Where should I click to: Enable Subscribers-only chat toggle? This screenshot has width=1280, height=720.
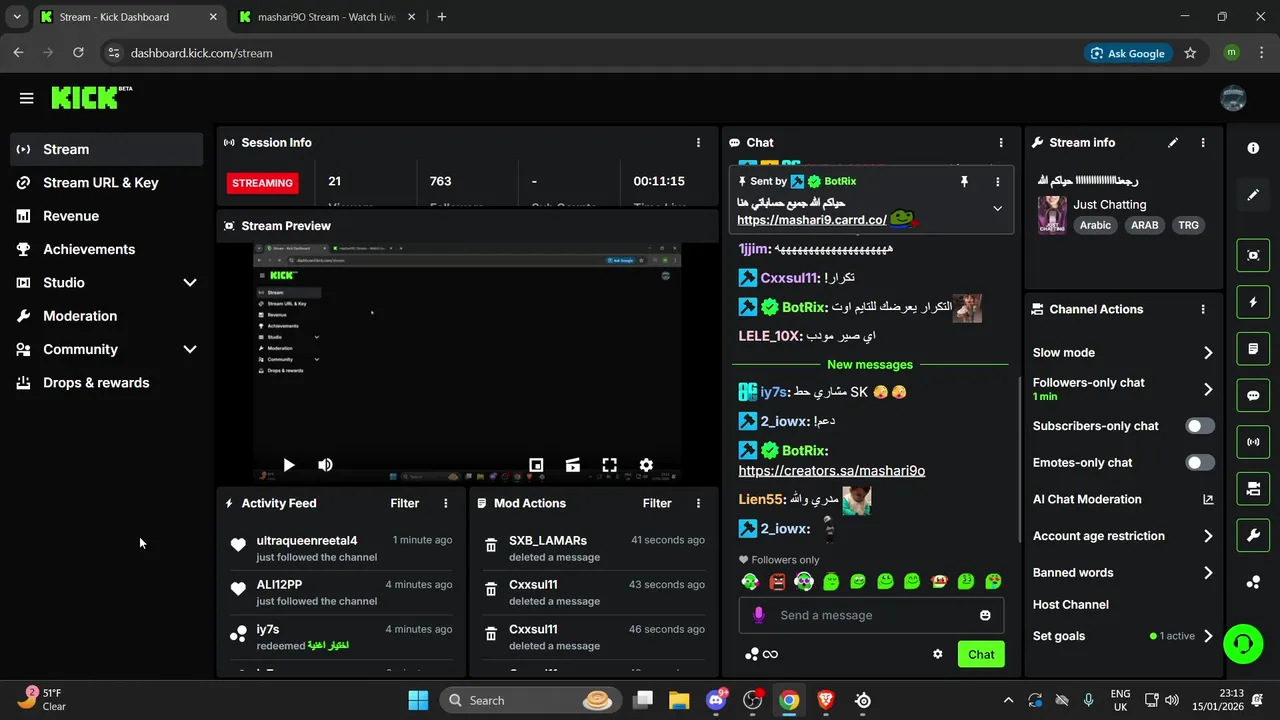click(x=1200, y=426)
